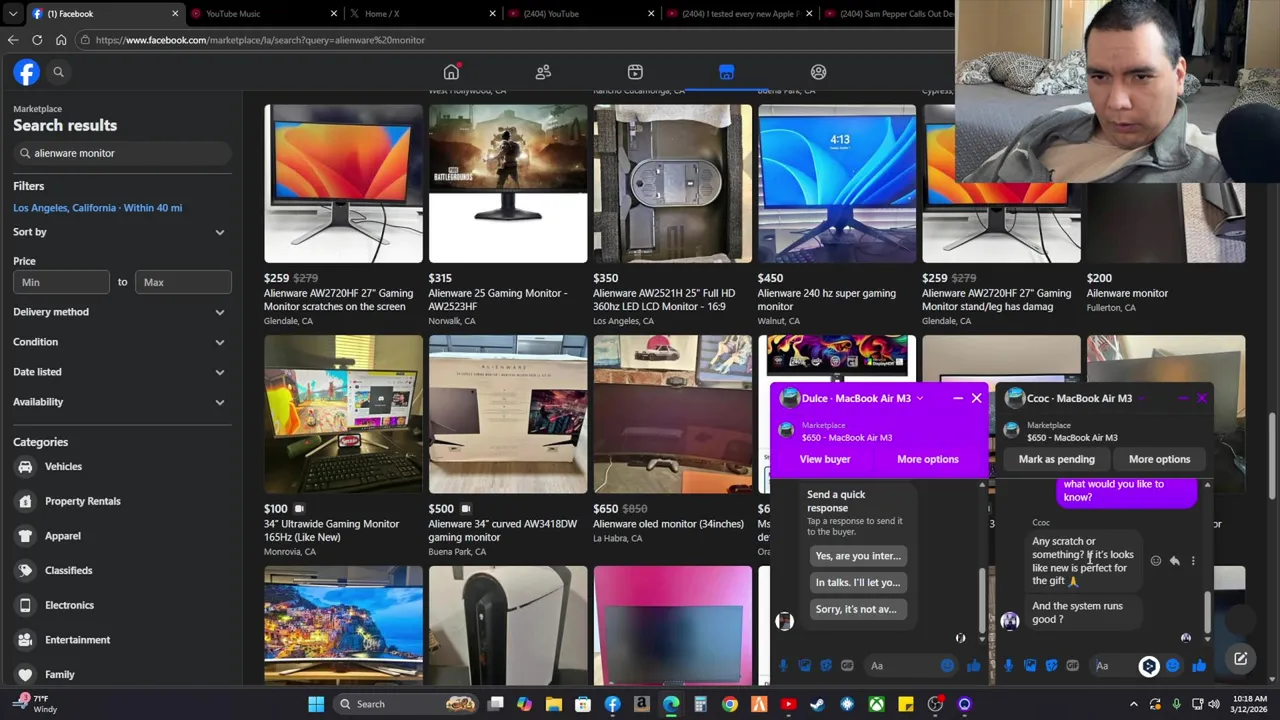This screenshot has height=720, width=1280.
Task: Open emoji picker in Ccoc chat
Action: pos(1172,666)
